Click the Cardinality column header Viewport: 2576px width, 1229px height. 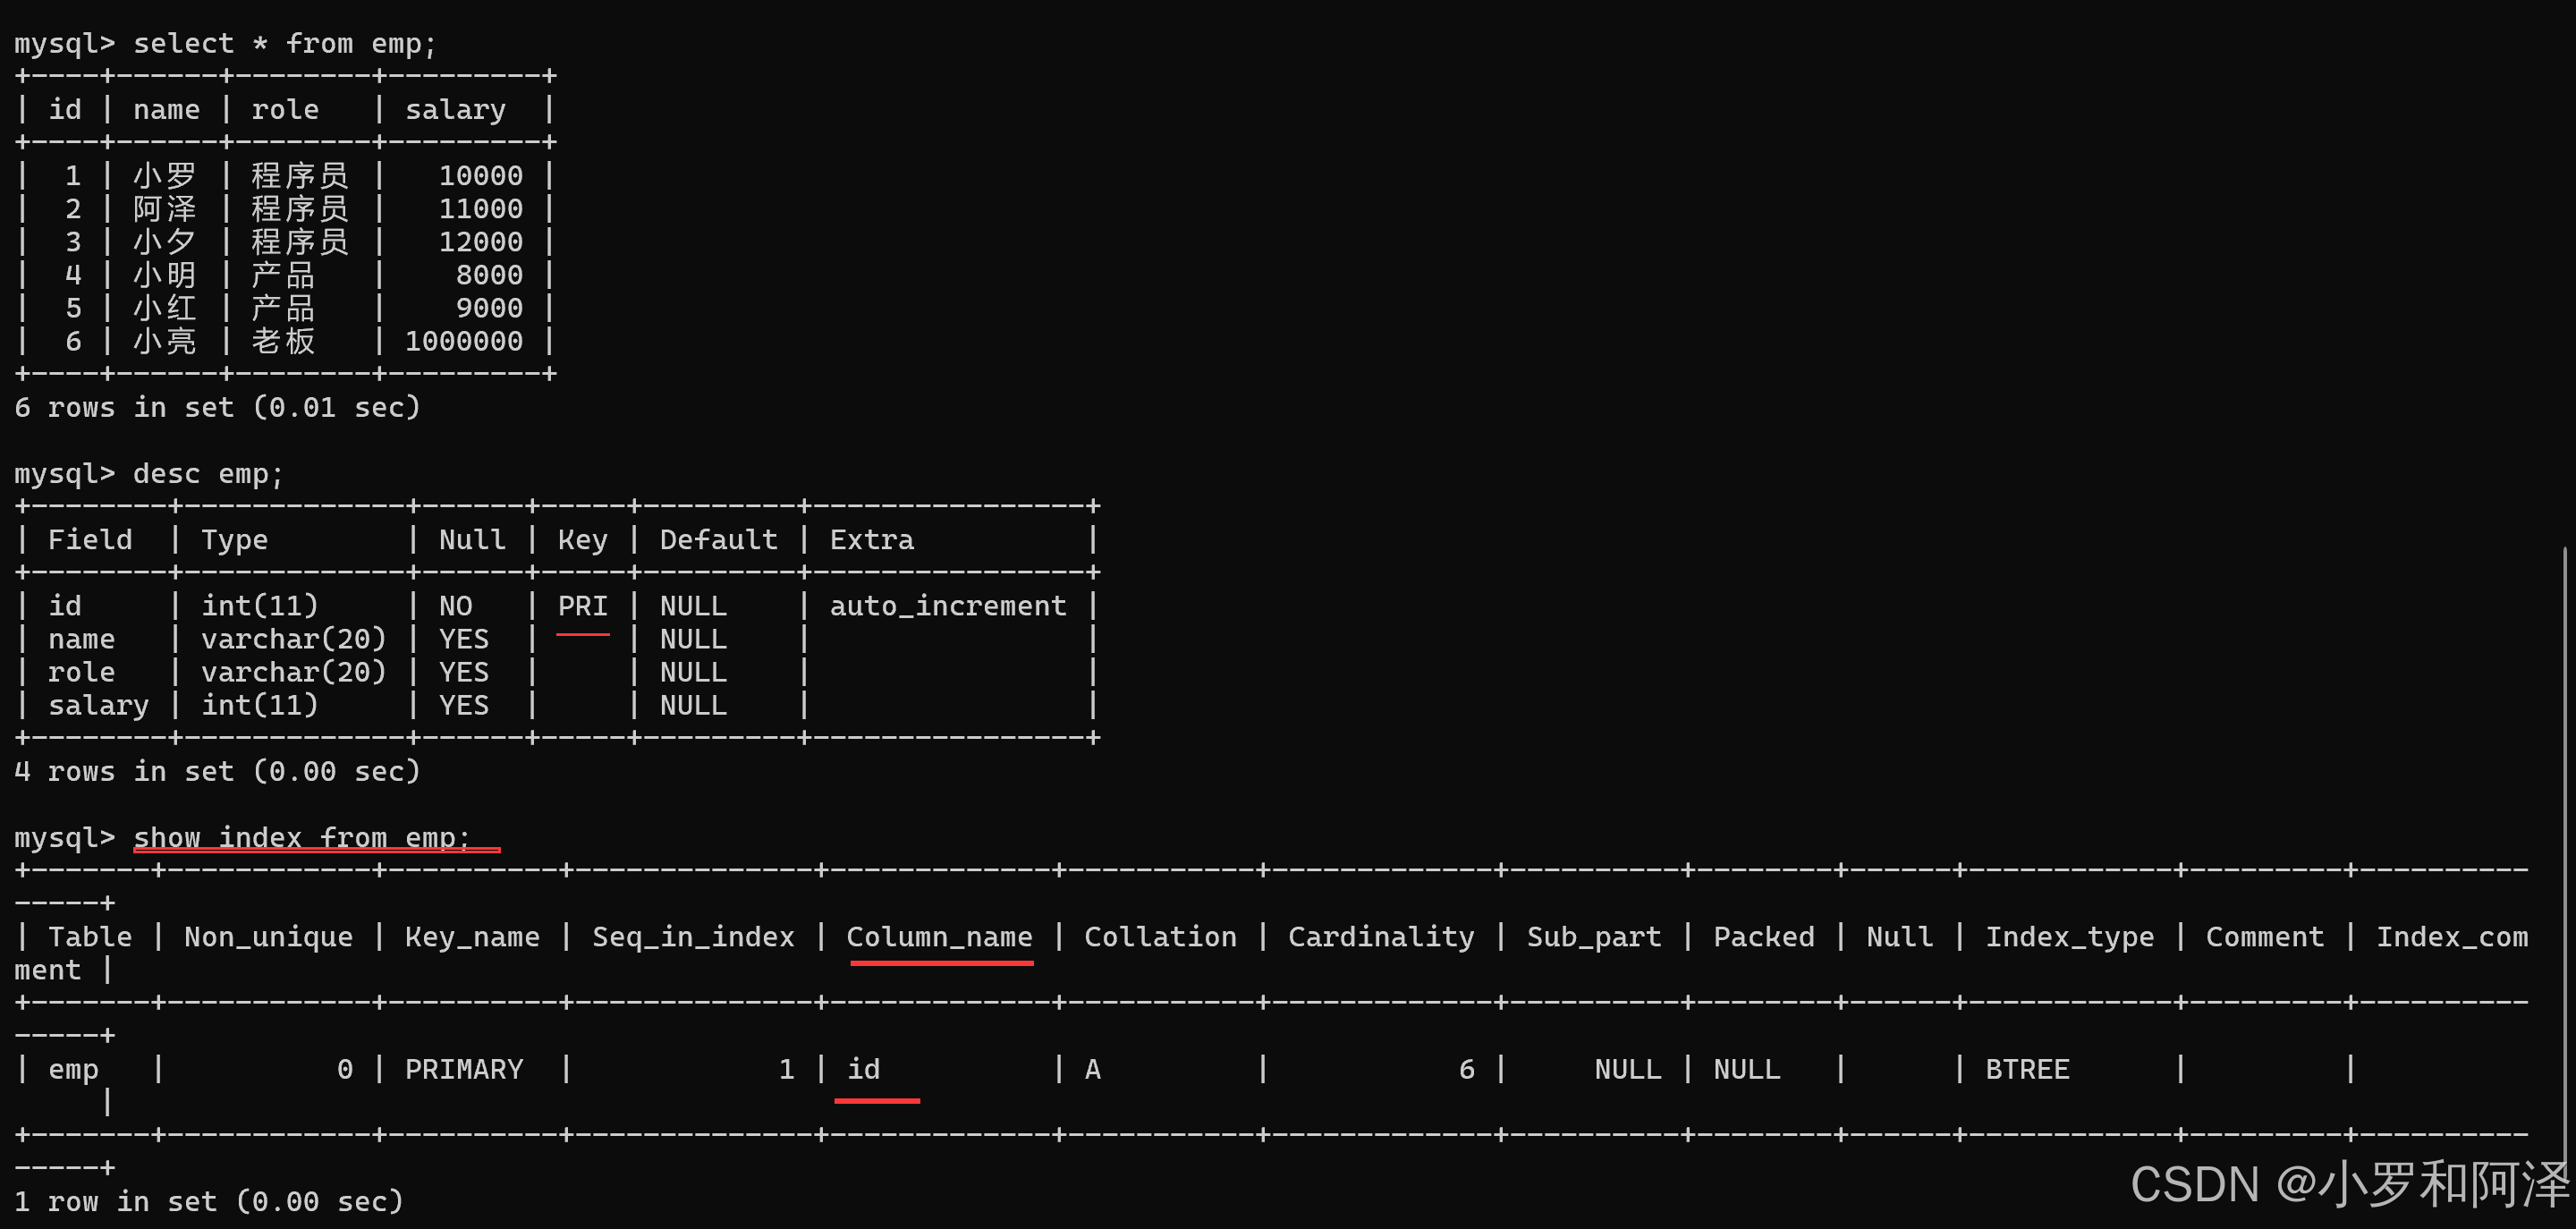(1380, 937)
